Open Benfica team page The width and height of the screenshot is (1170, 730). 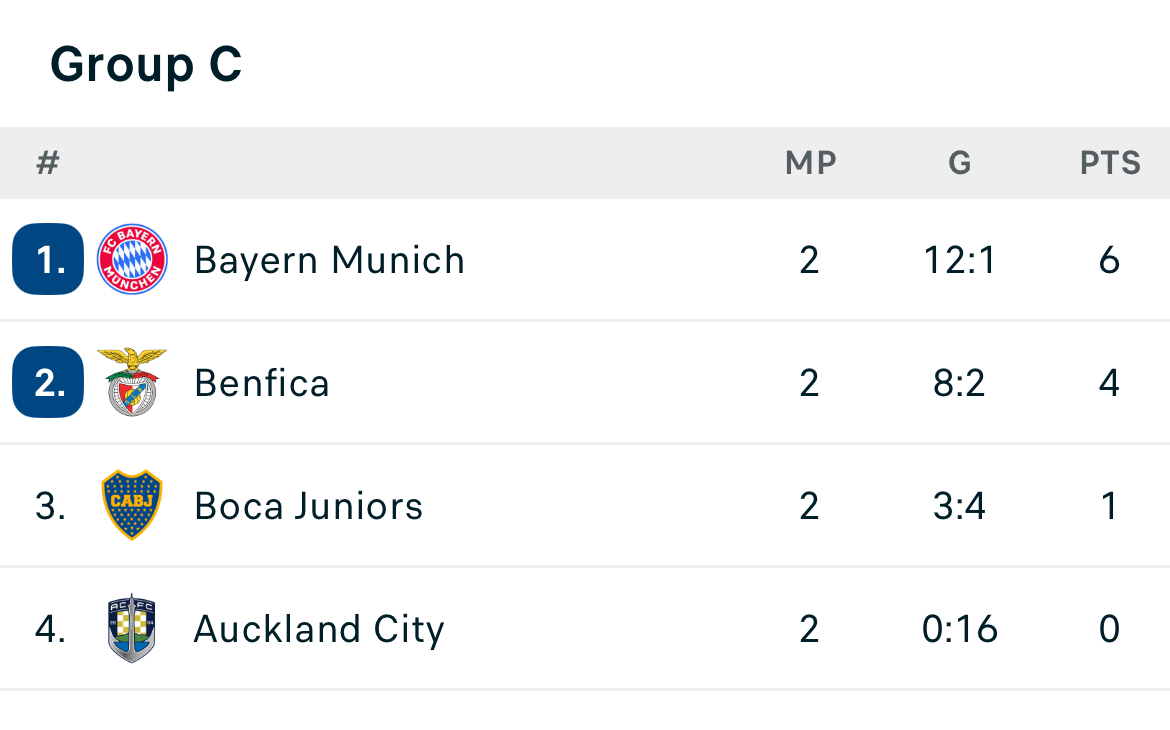(262, 384)
